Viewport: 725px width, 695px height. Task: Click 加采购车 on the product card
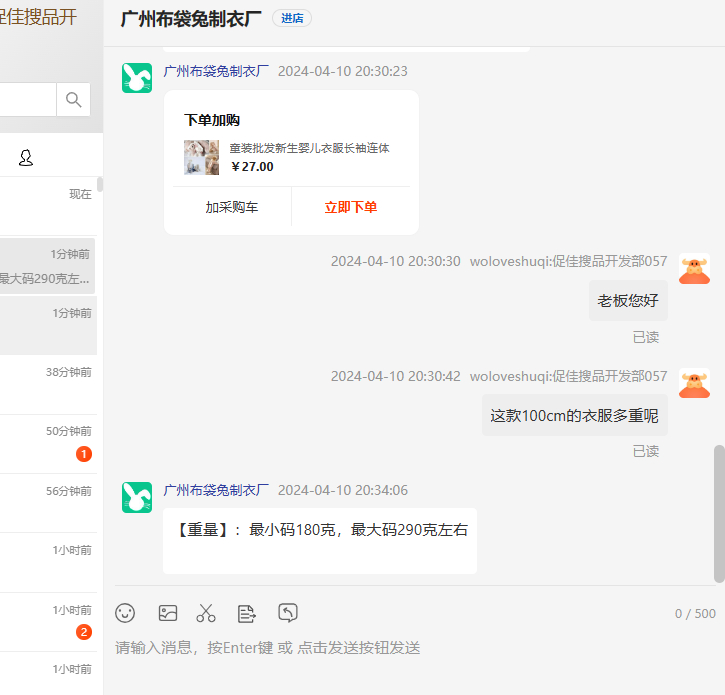[x=232, y=207]
